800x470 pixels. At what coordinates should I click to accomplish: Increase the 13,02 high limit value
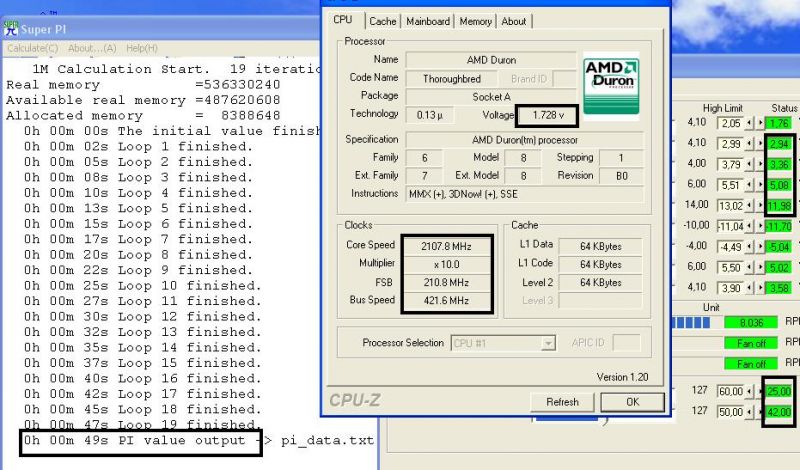tap(760, 206)
